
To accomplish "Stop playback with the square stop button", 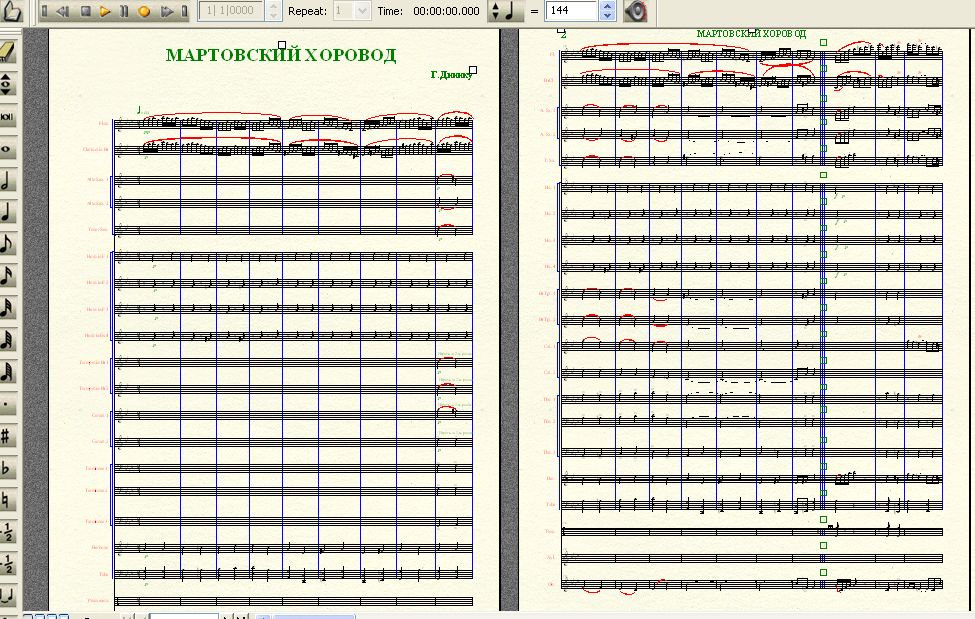I will pos(86,11).
